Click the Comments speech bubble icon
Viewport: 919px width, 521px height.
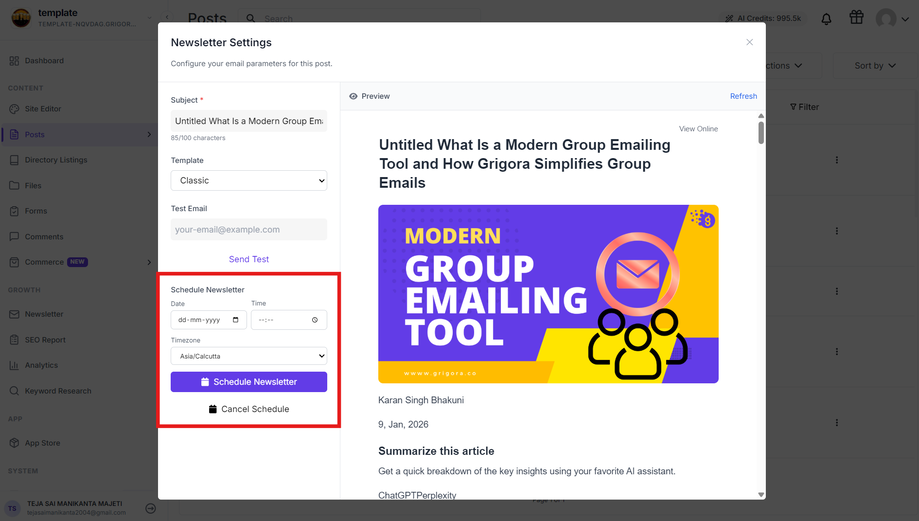coord(14,237)
